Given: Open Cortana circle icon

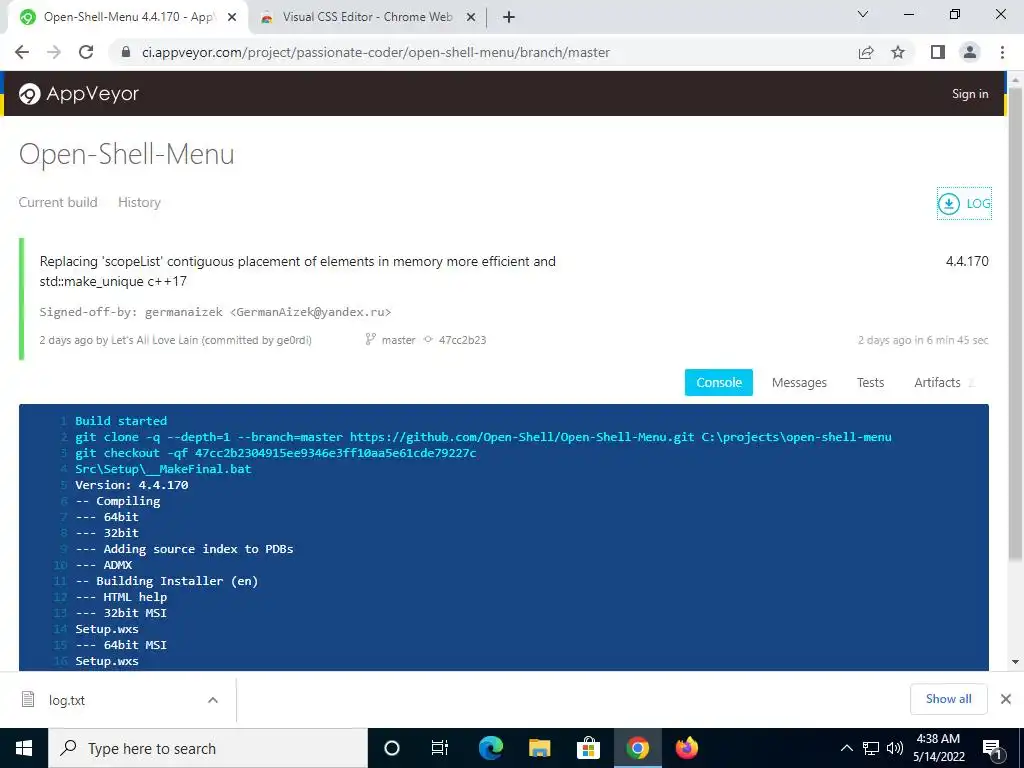Looking at the screenshot, I should point(391,748).
